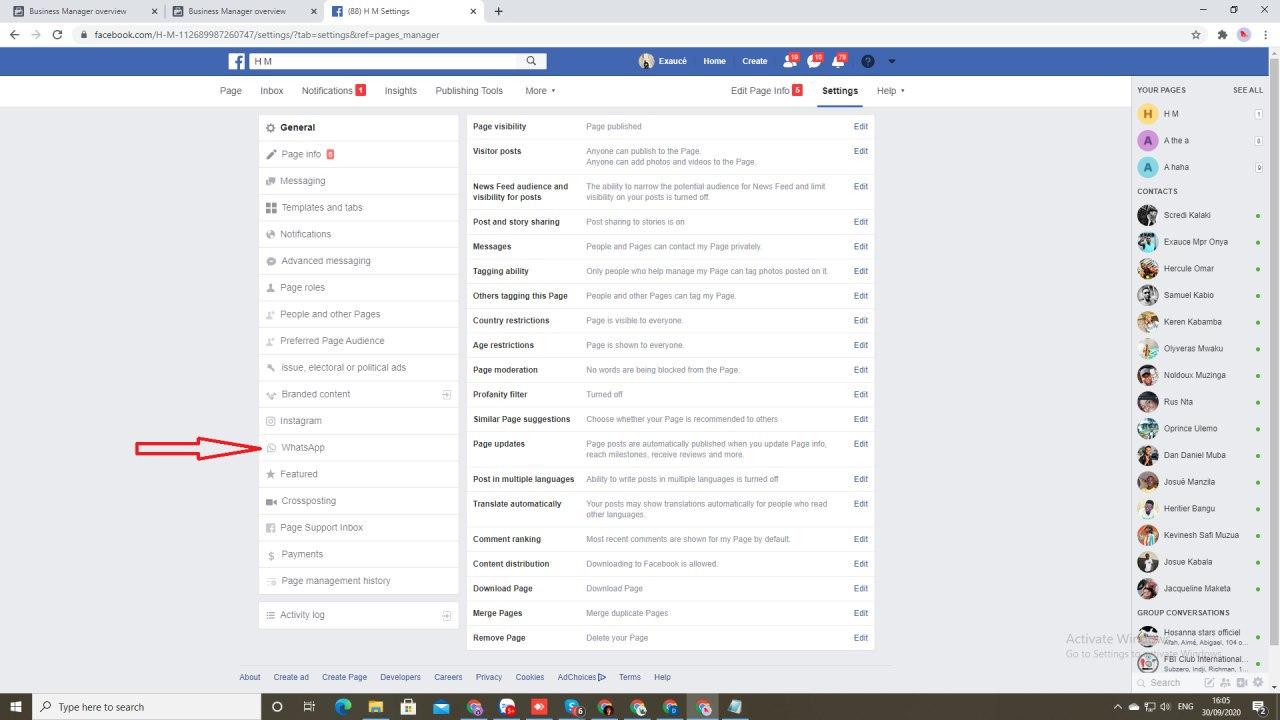The height and width of the screenshot is (720, 1280).
Task: Open Messenger icon in top bar
Action: [814, 61]
